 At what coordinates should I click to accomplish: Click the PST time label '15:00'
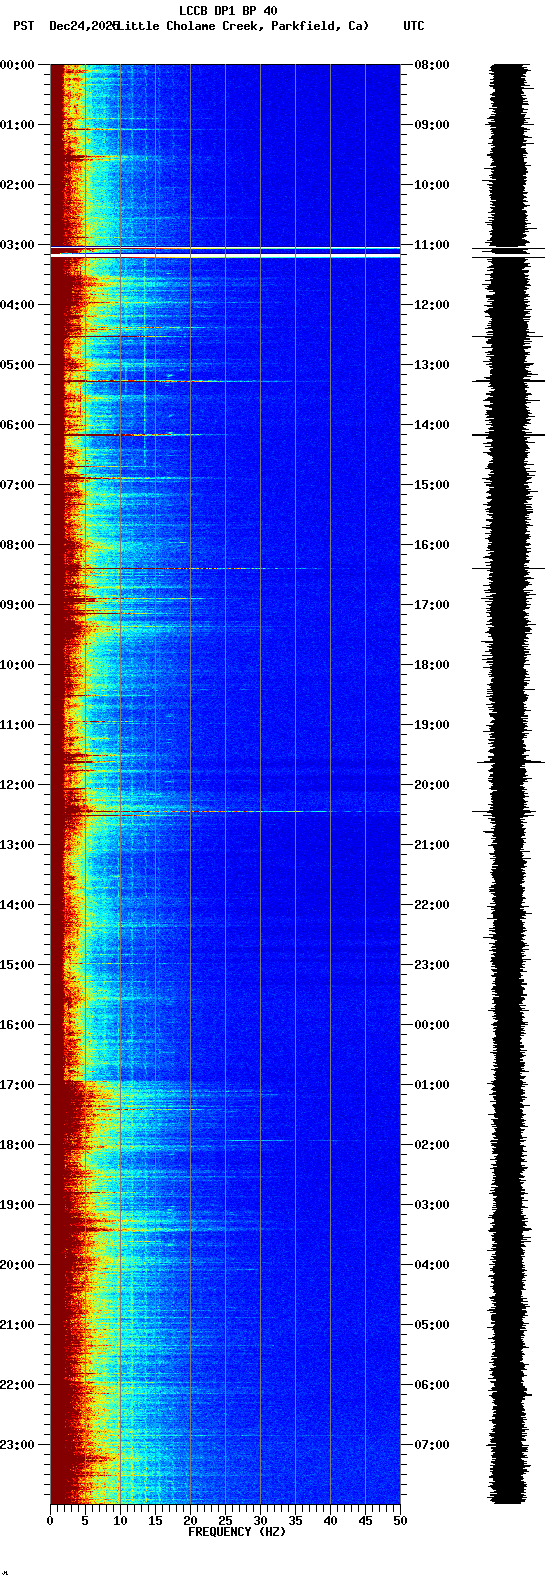(16, 965)
